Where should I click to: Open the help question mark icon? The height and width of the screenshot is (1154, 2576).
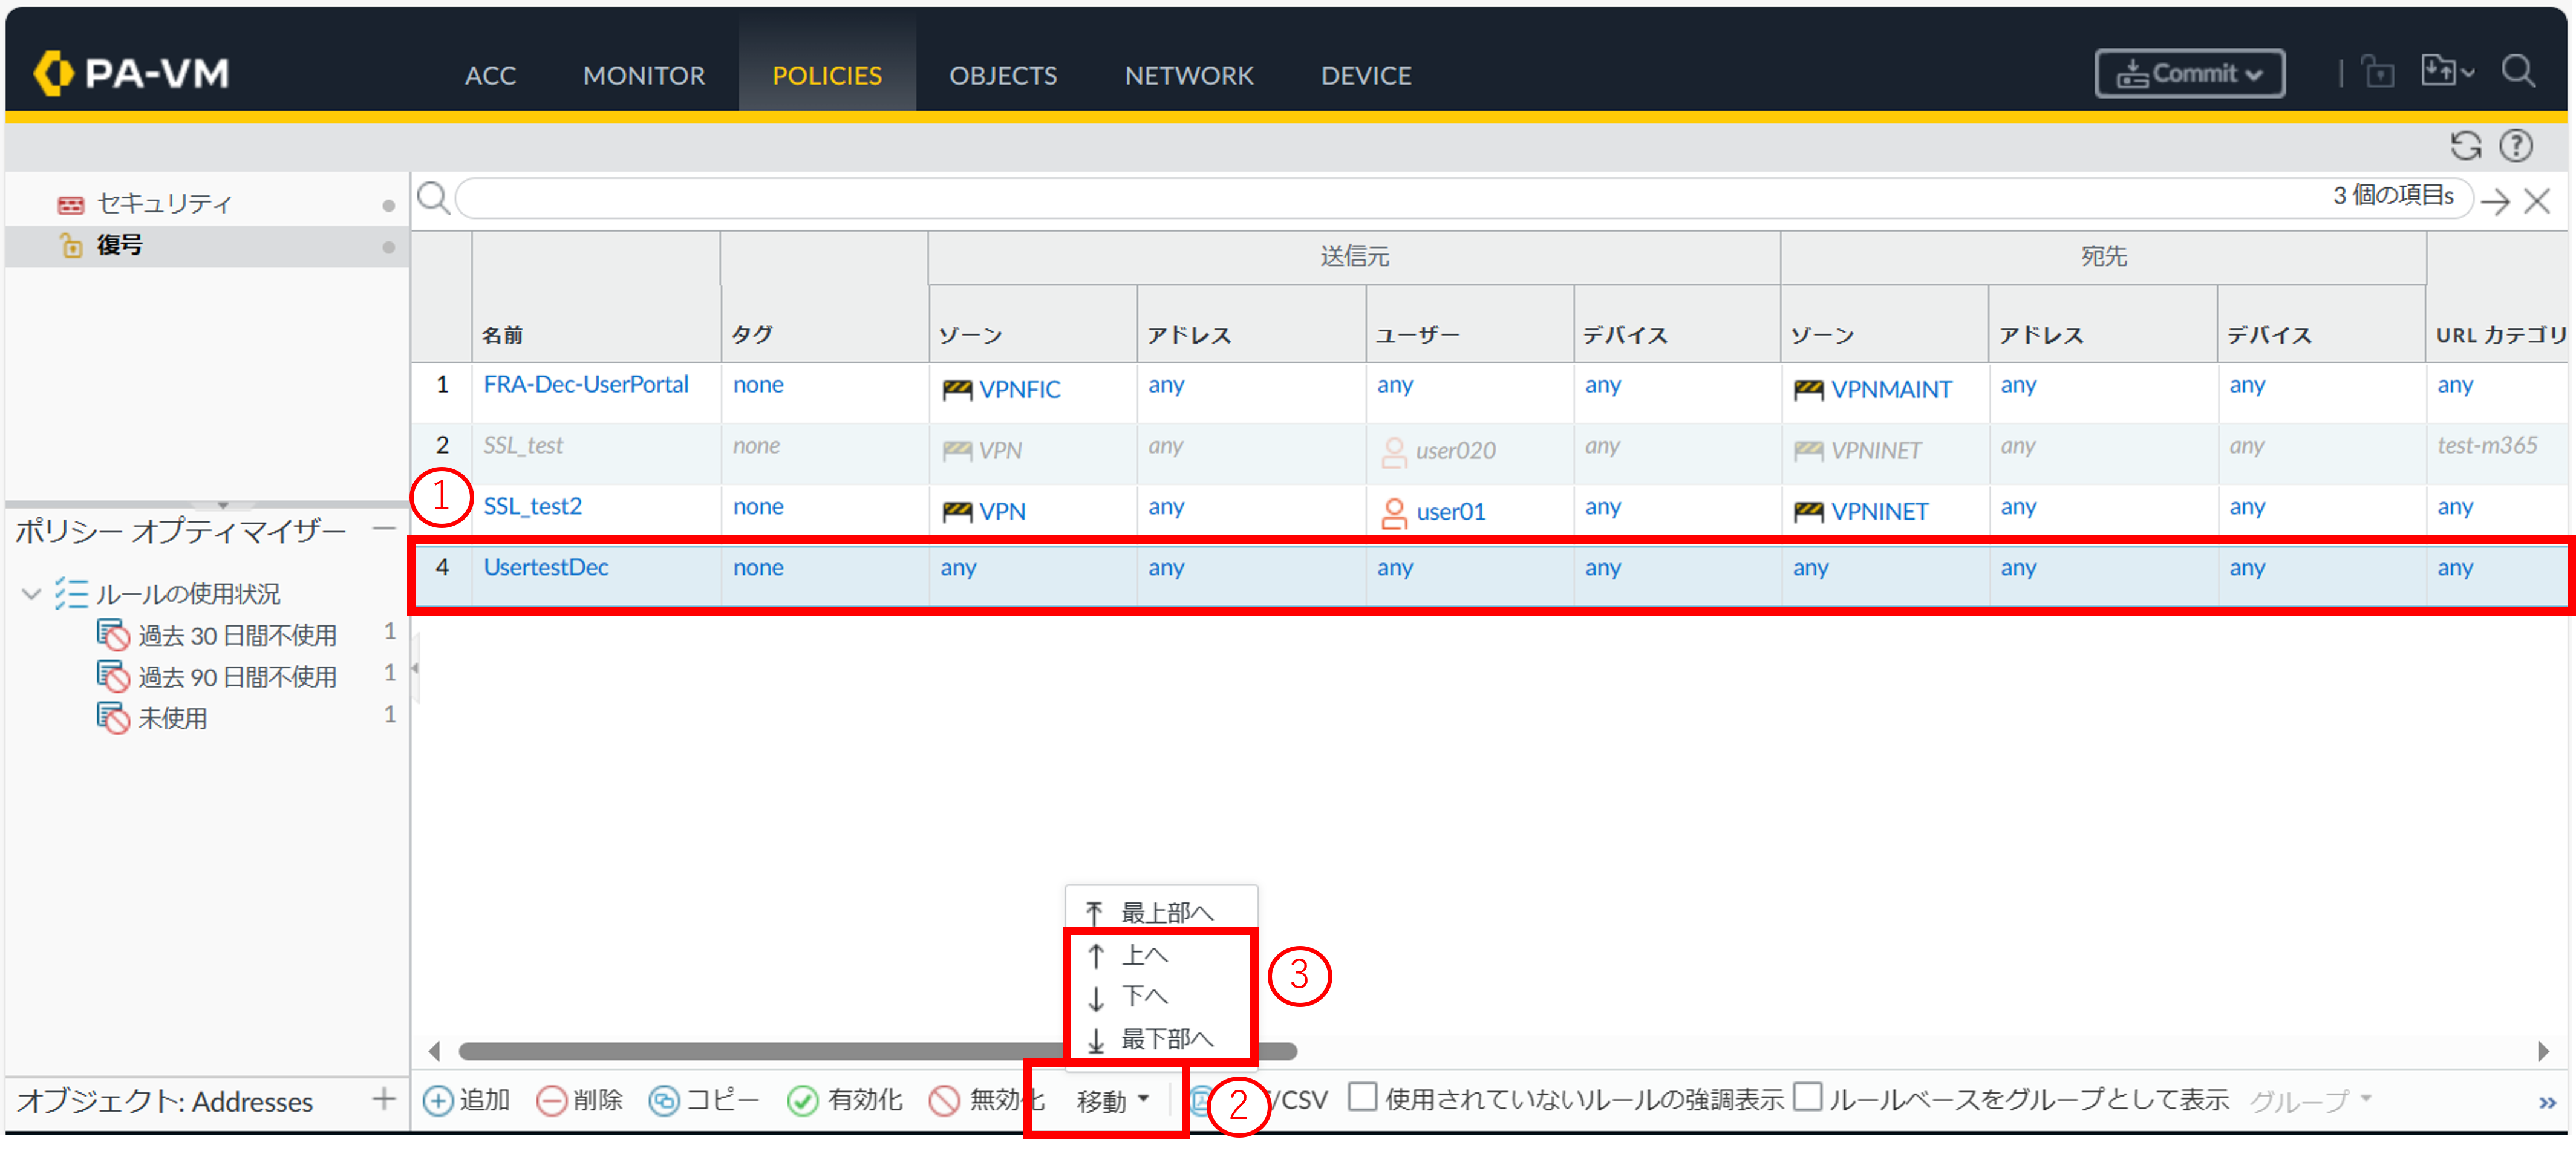point(2515,146)
